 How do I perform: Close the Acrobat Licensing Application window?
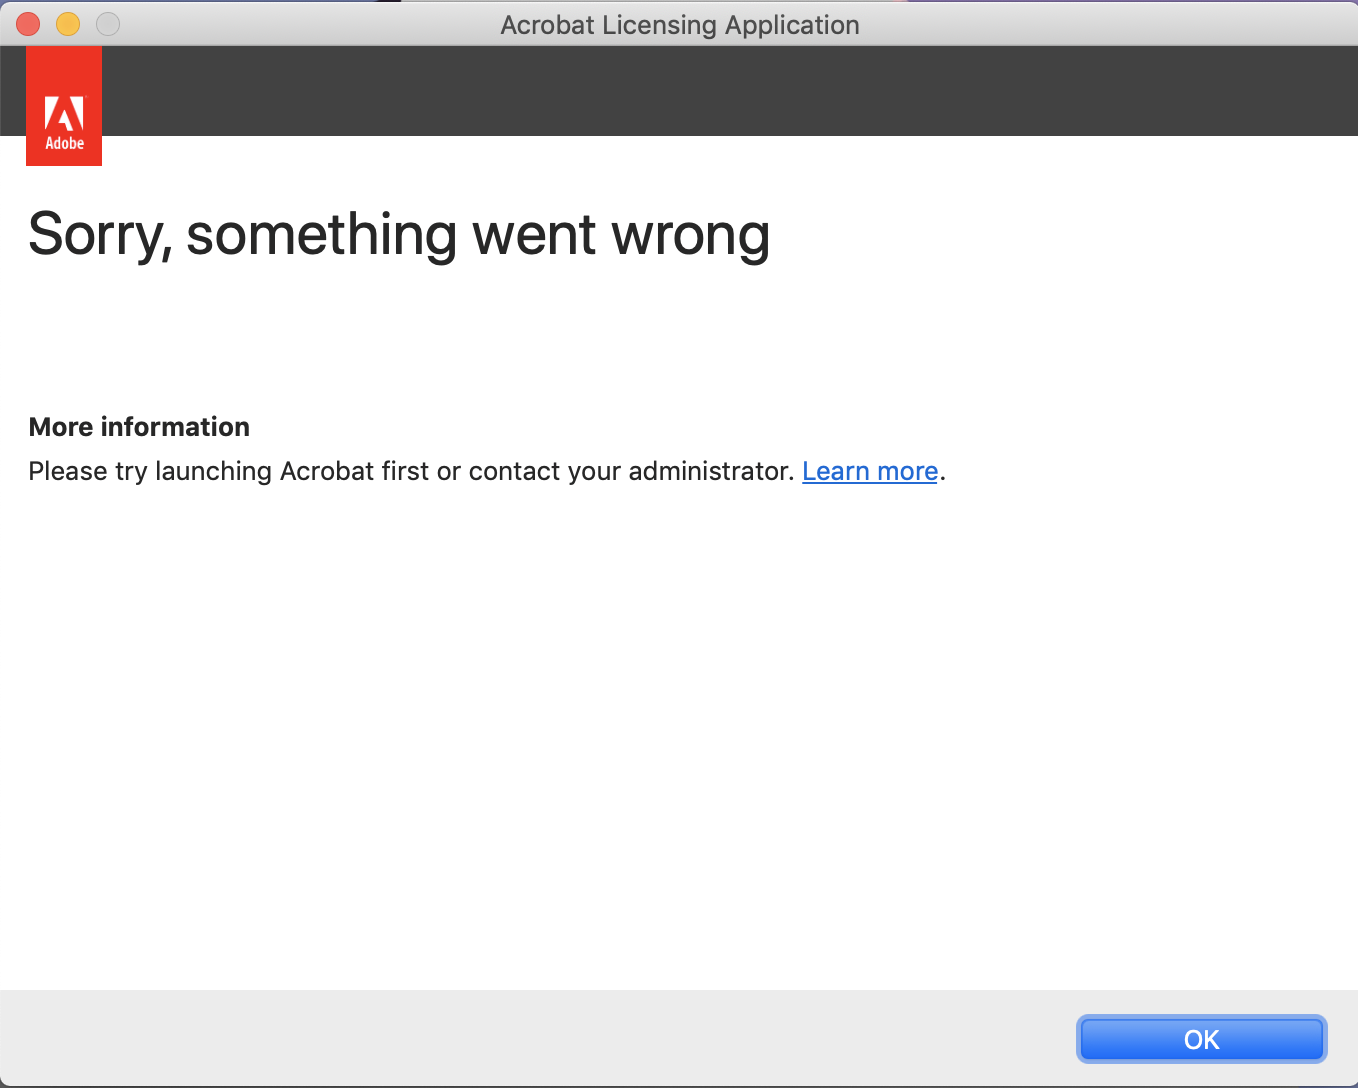pyautogui.click(x=27, y=24)
